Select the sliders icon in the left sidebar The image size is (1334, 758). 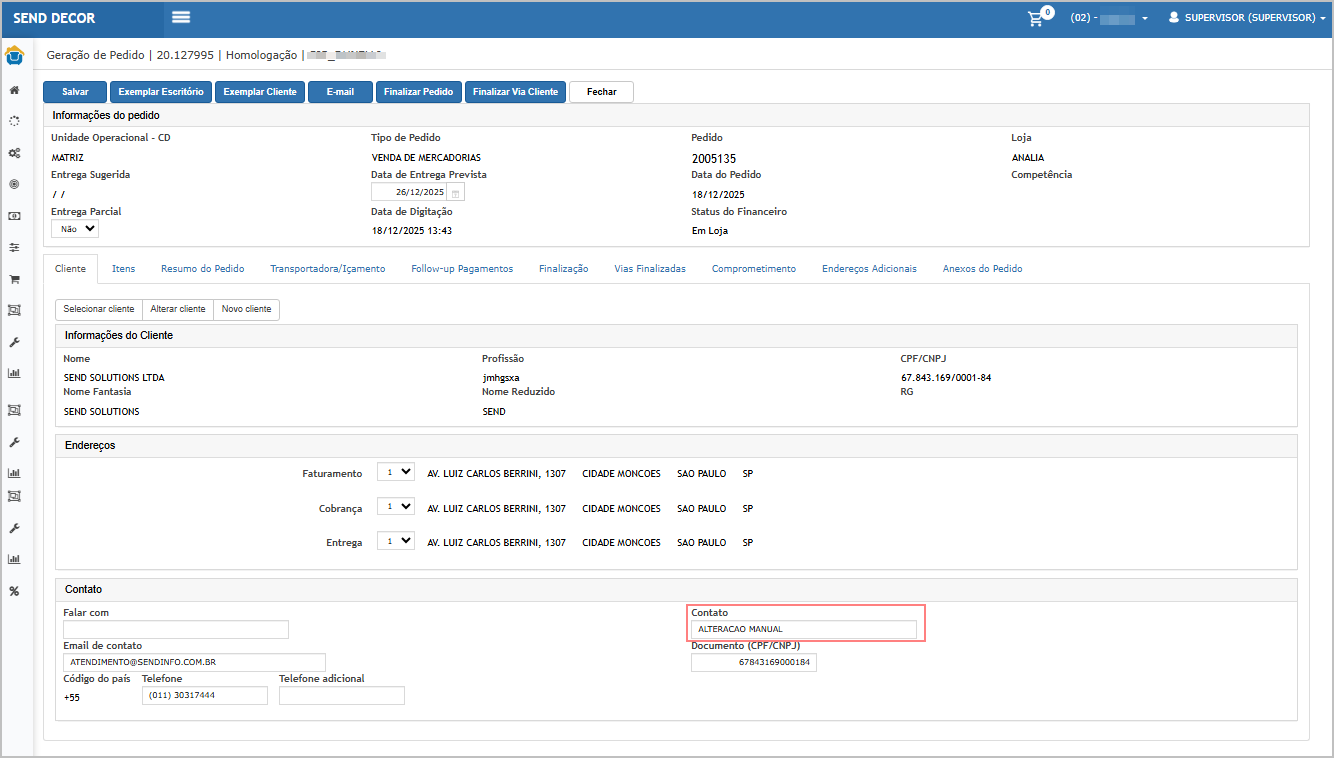(x=14, y=247)
